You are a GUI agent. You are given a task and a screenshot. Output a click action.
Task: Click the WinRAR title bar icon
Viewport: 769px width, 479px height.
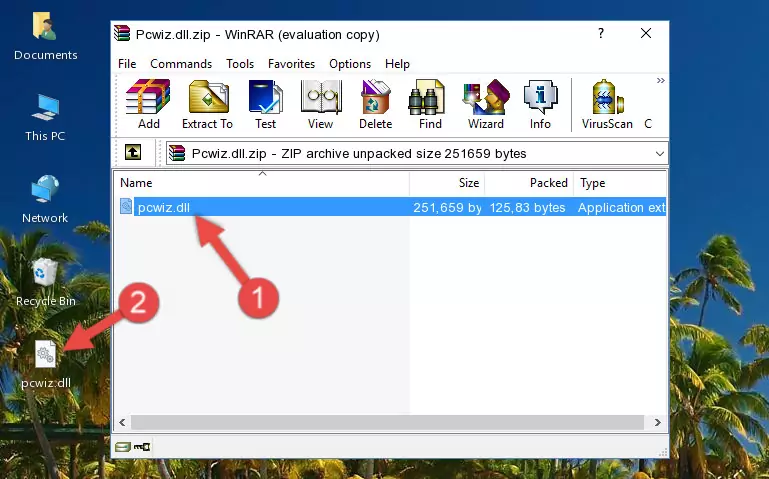pos(122,33)
